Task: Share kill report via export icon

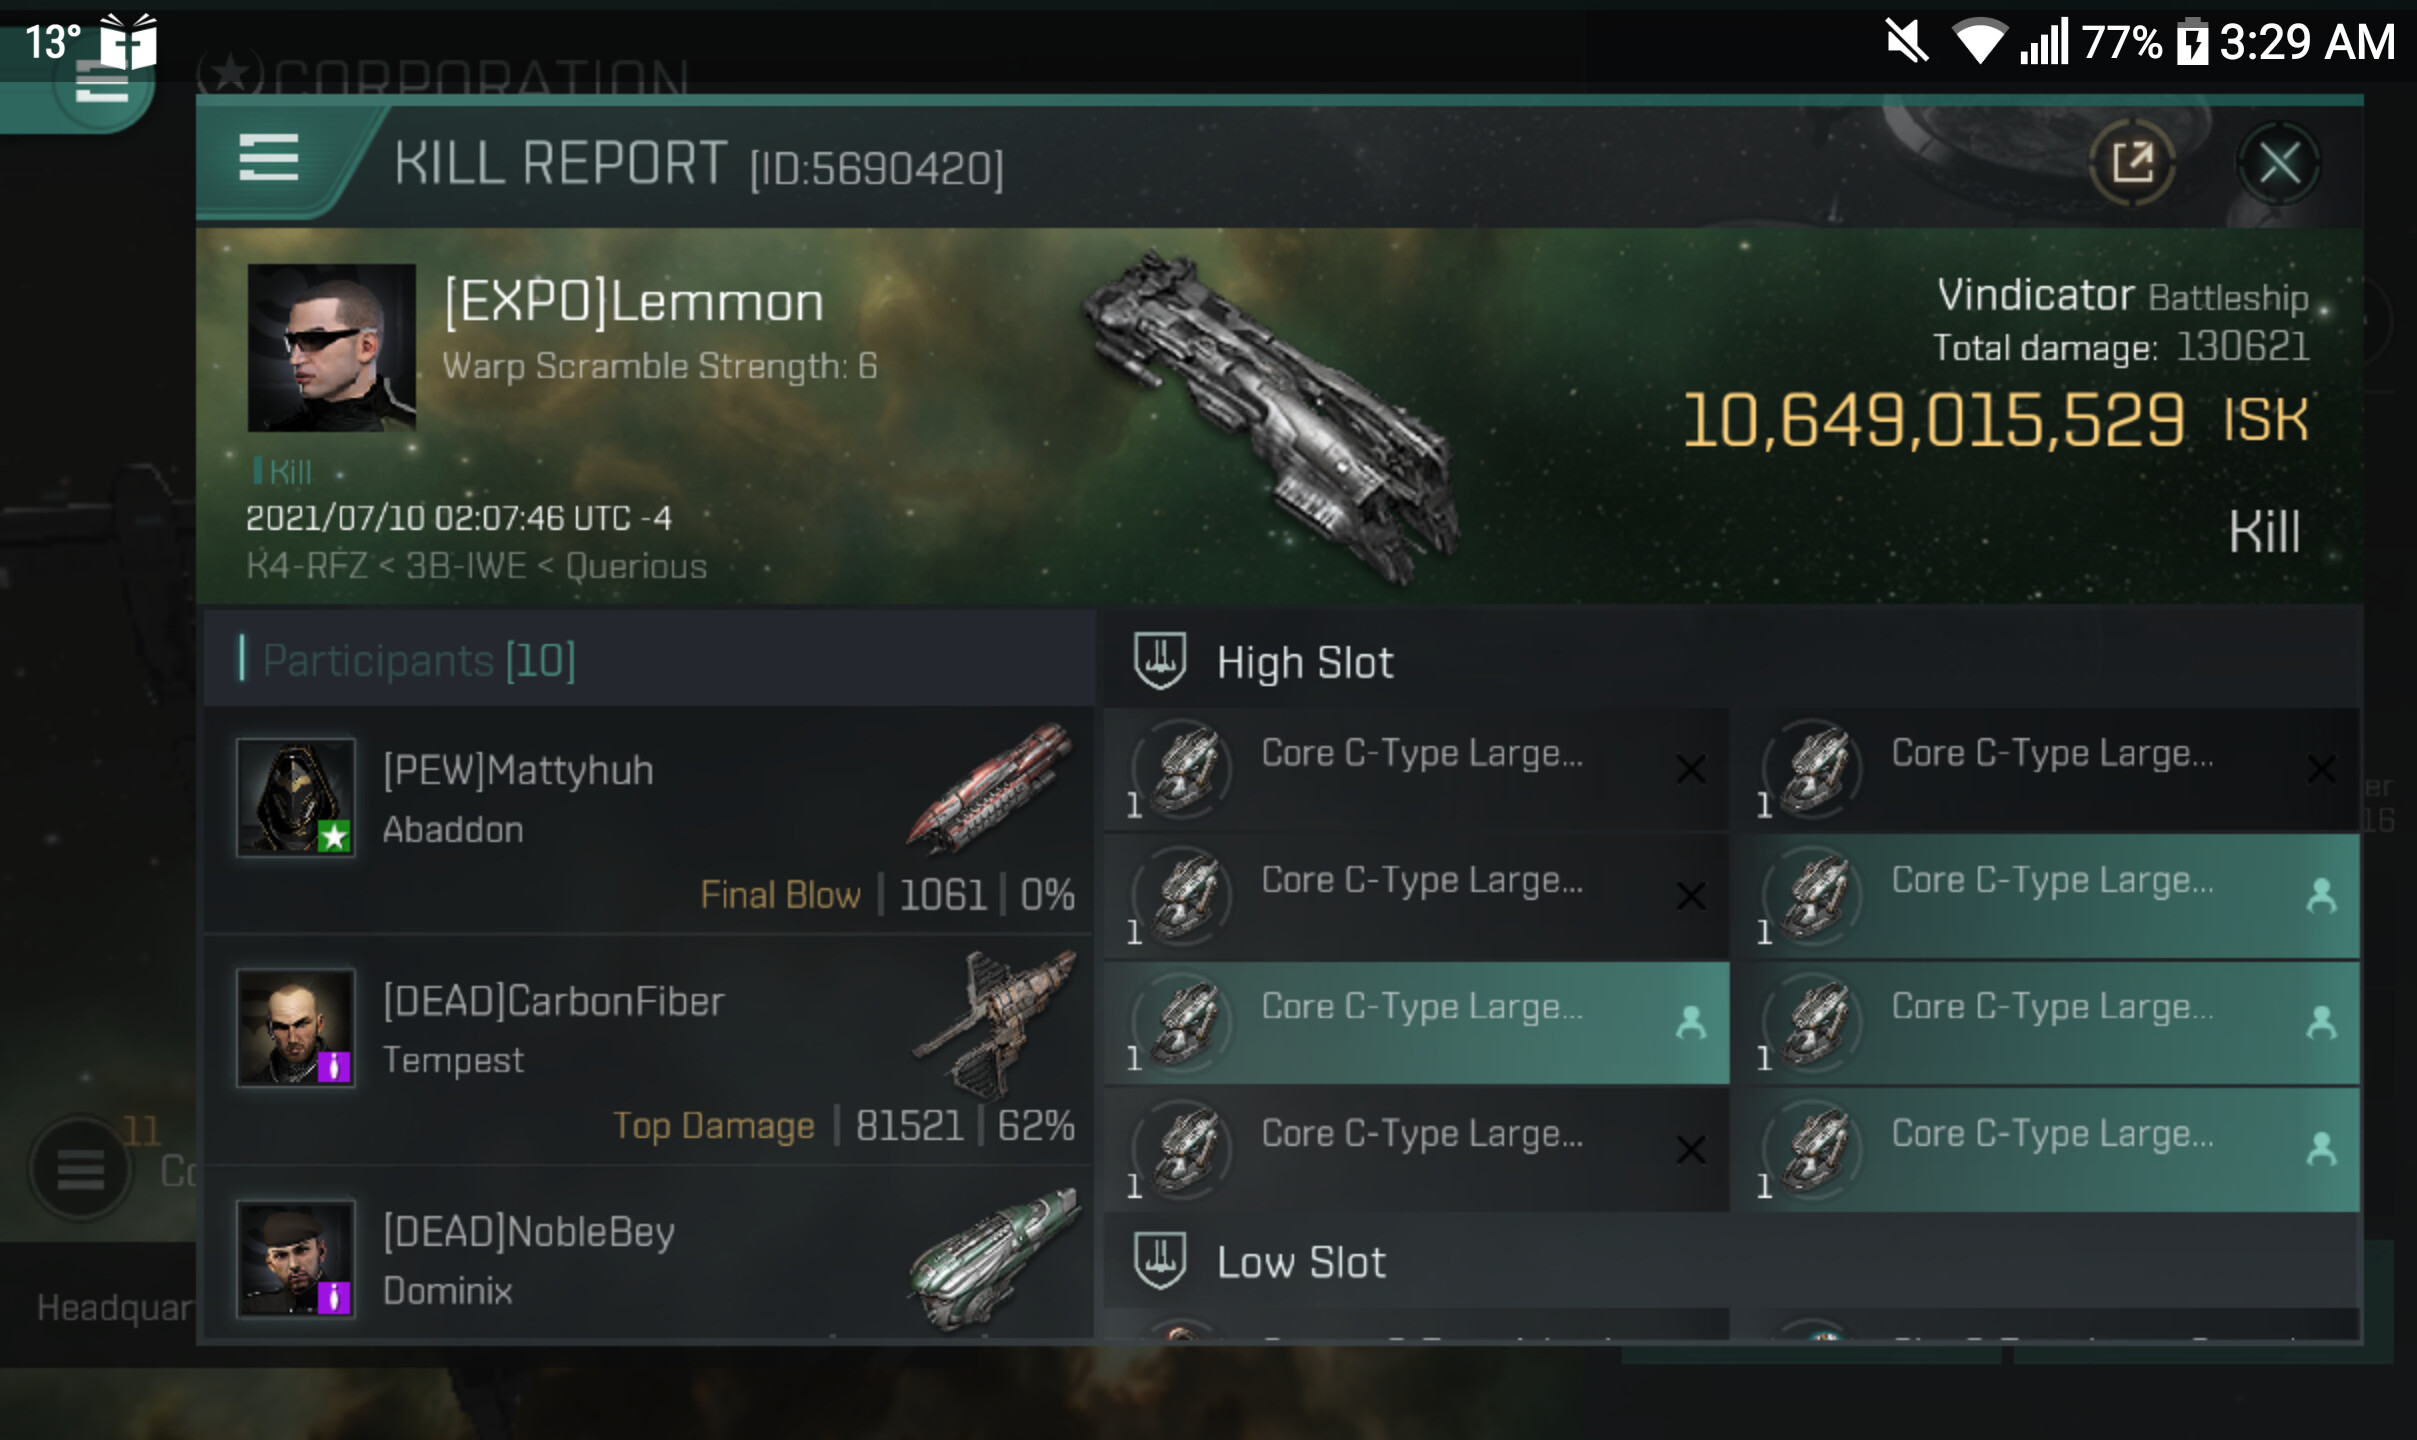Action: coord(2132,162)
